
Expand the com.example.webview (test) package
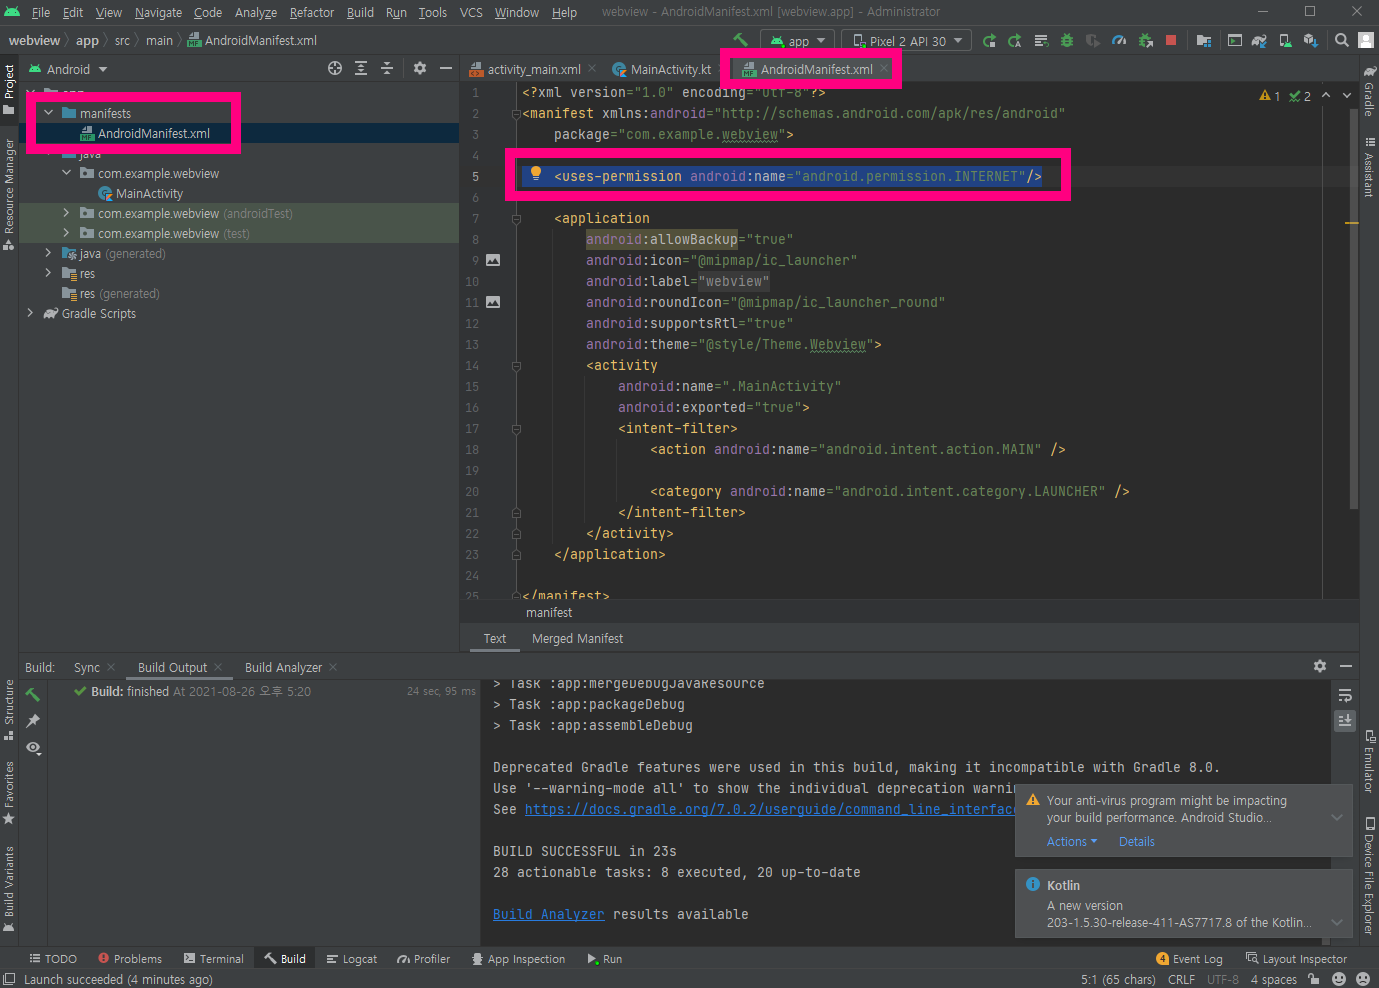(66, 233)
